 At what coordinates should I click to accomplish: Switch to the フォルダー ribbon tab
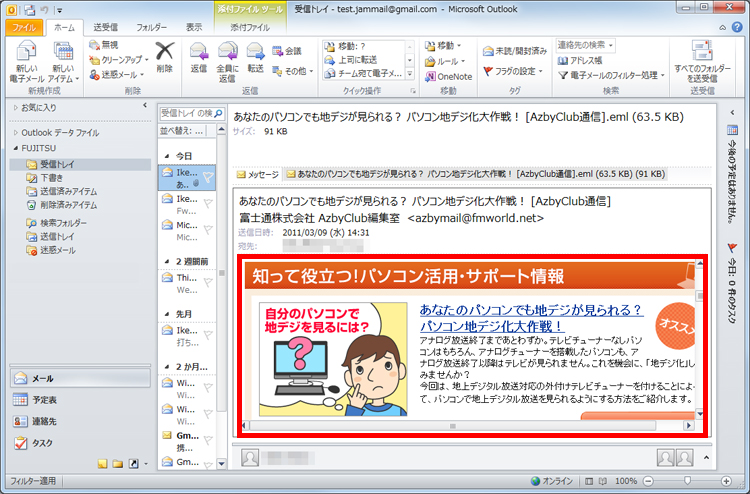click(x=152, y=27)
